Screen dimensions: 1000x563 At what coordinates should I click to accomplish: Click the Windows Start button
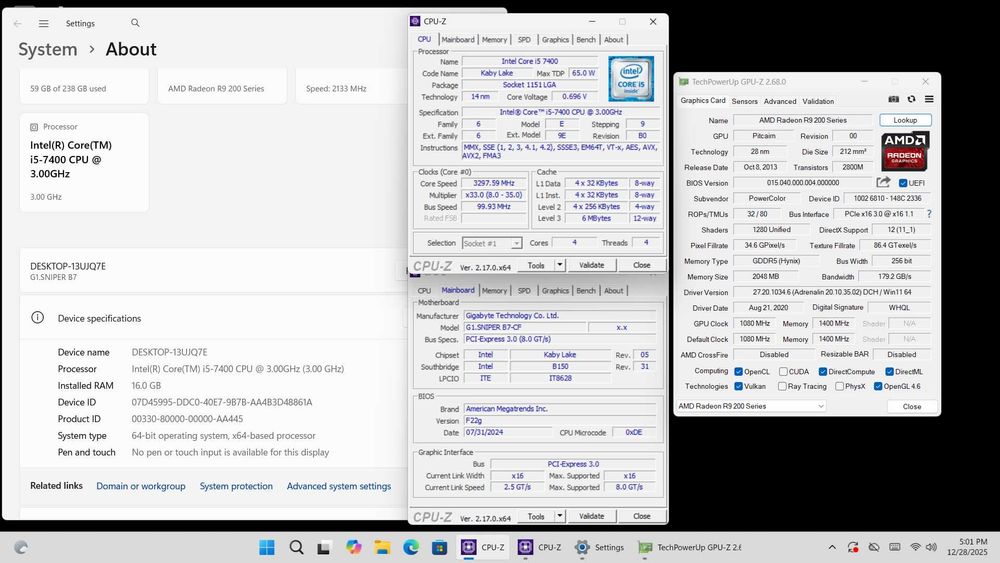tap(267, 547)
